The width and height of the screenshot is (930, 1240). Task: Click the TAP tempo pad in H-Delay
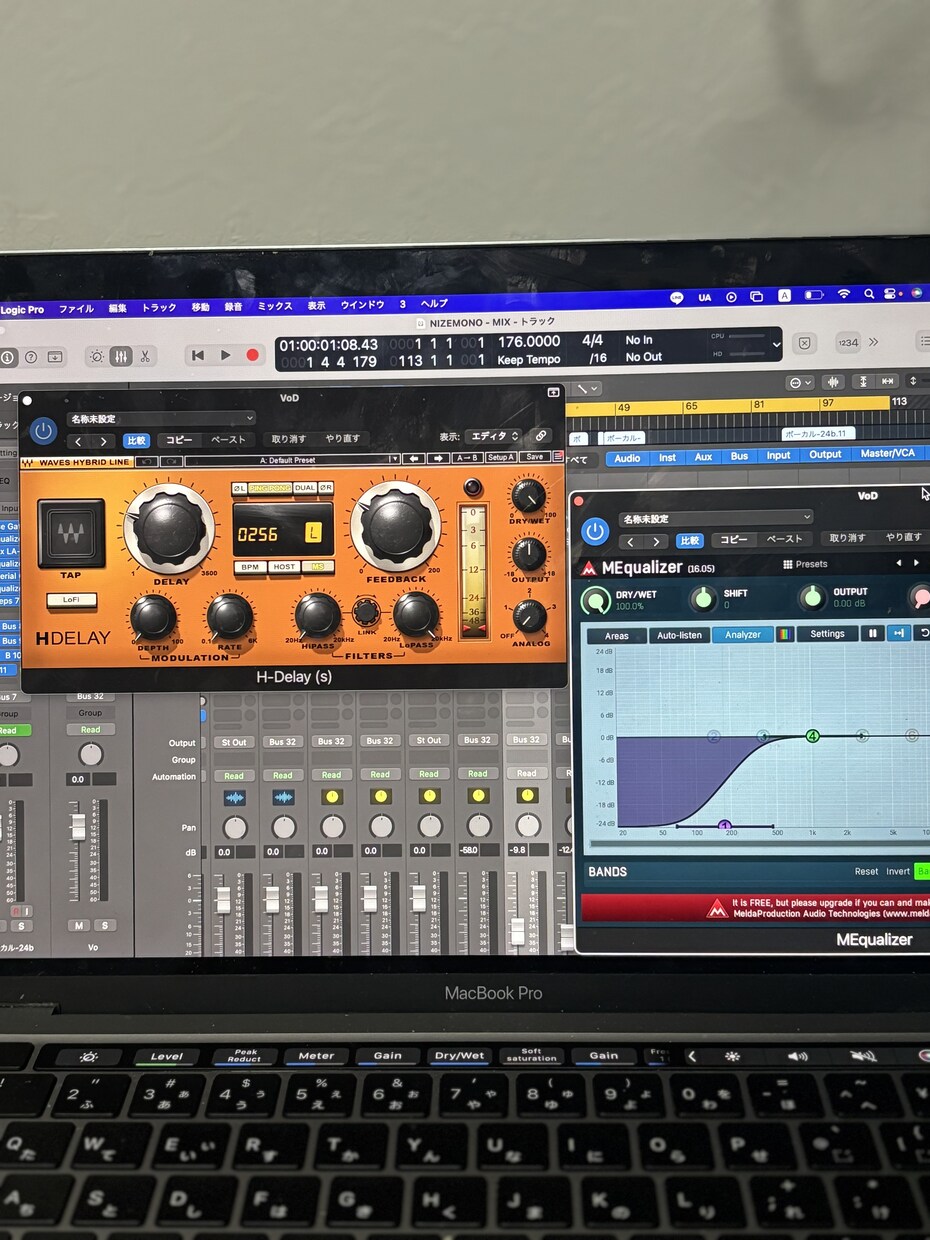(x=70, y=533)
